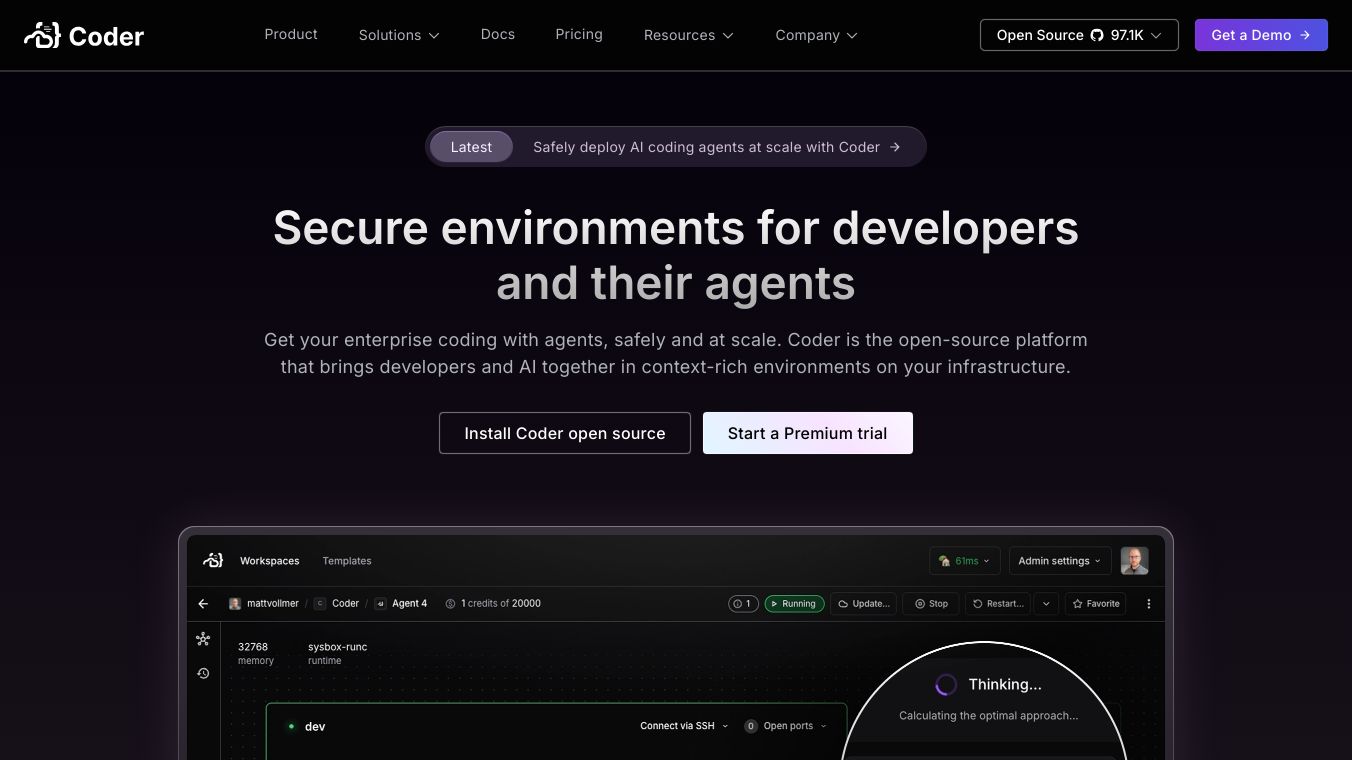Click the Coder logo in the header
Viewport: 1352px width, 760px height.
84,36
